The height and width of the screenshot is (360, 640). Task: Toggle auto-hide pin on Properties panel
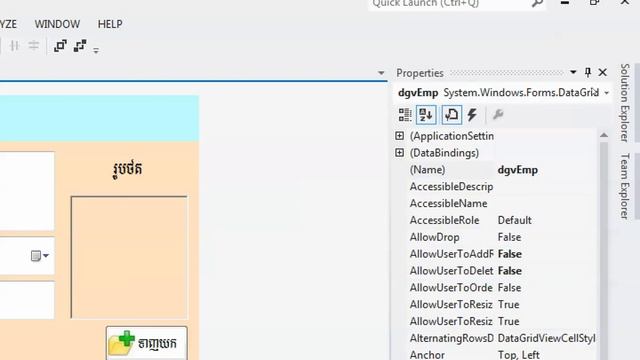(x=588, y=72)
